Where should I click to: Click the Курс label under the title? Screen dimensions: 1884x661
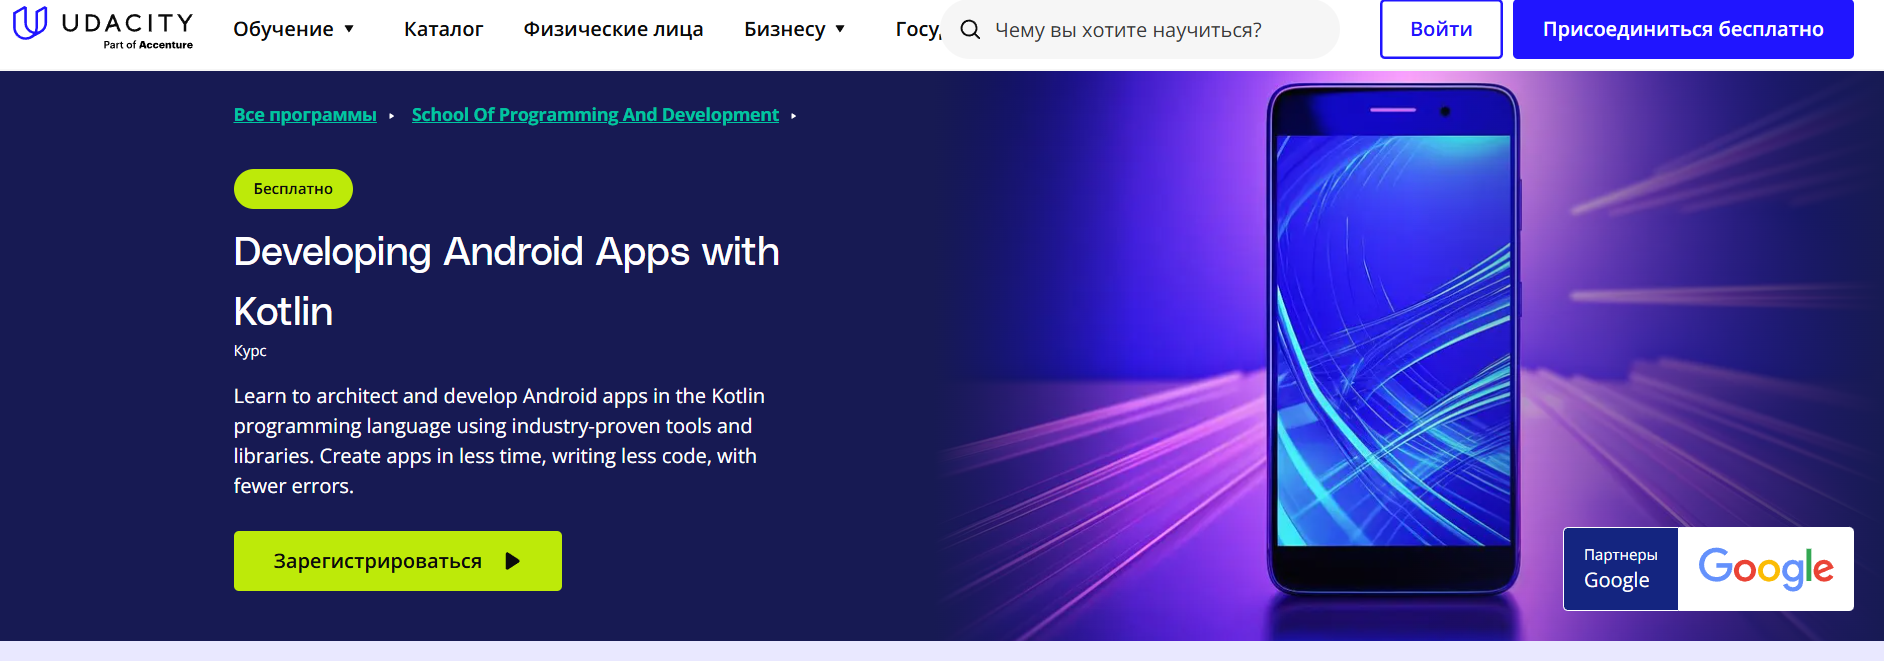tap(250, 351)
